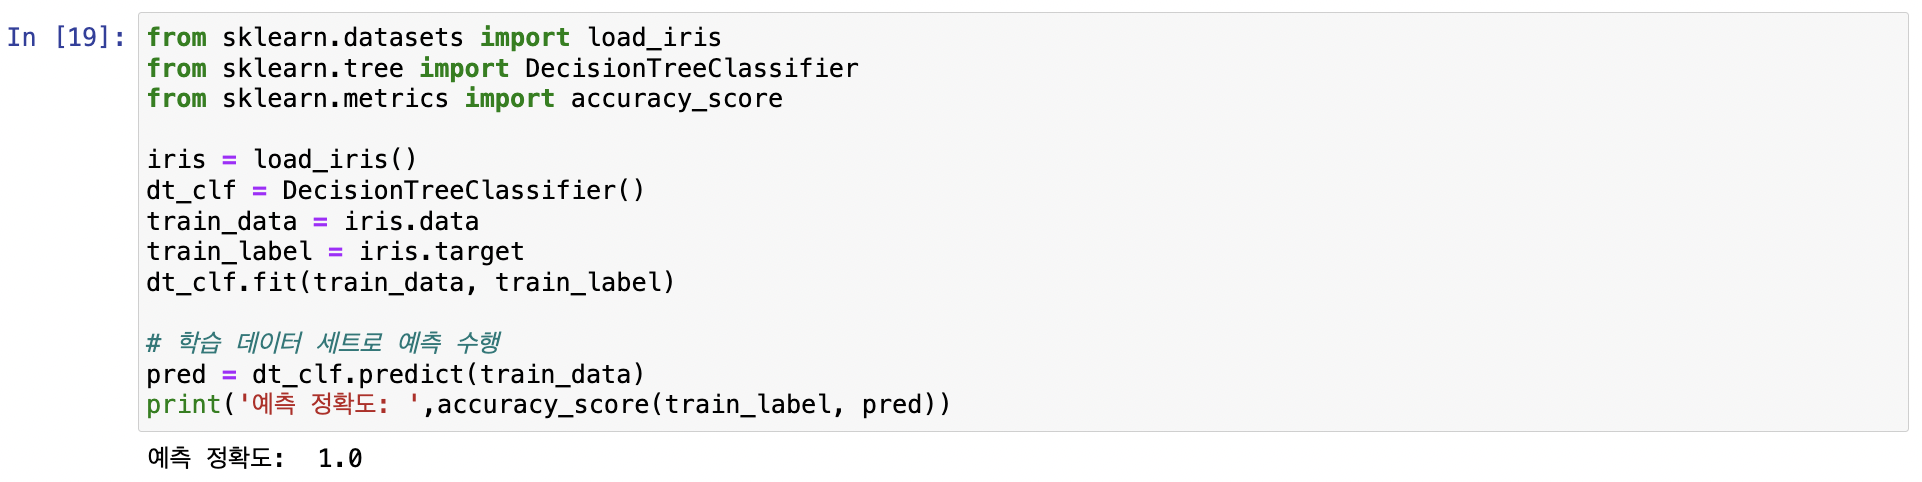Click the In [19] cell prompt
This screenshot has width=1922, height=482.
pyautogui.click(x=66, y=37)
